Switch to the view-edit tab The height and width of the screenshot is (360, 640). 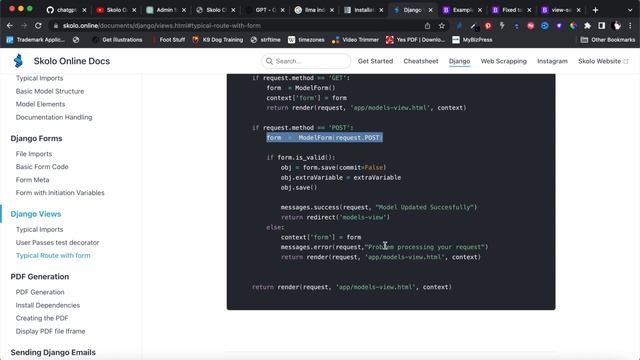(561, 10)
